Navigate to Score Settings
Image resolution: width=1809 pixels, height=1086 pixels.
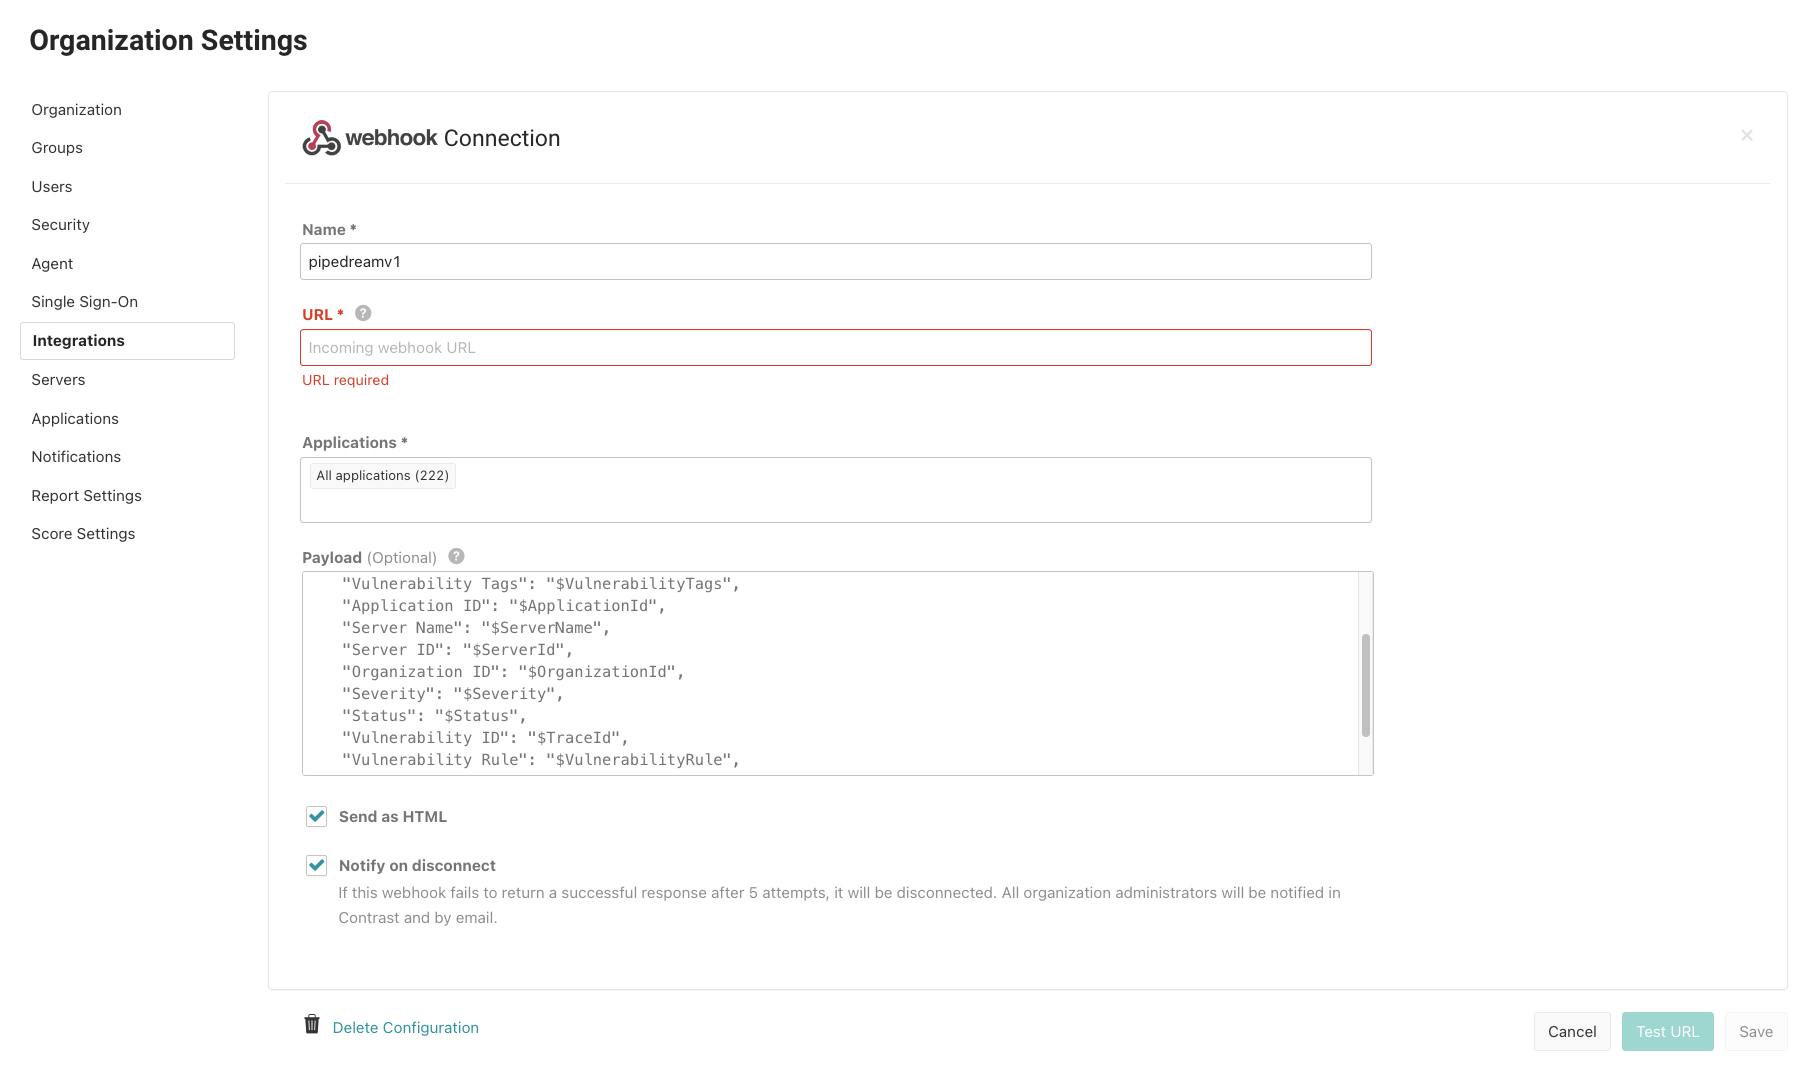[83, 534]
